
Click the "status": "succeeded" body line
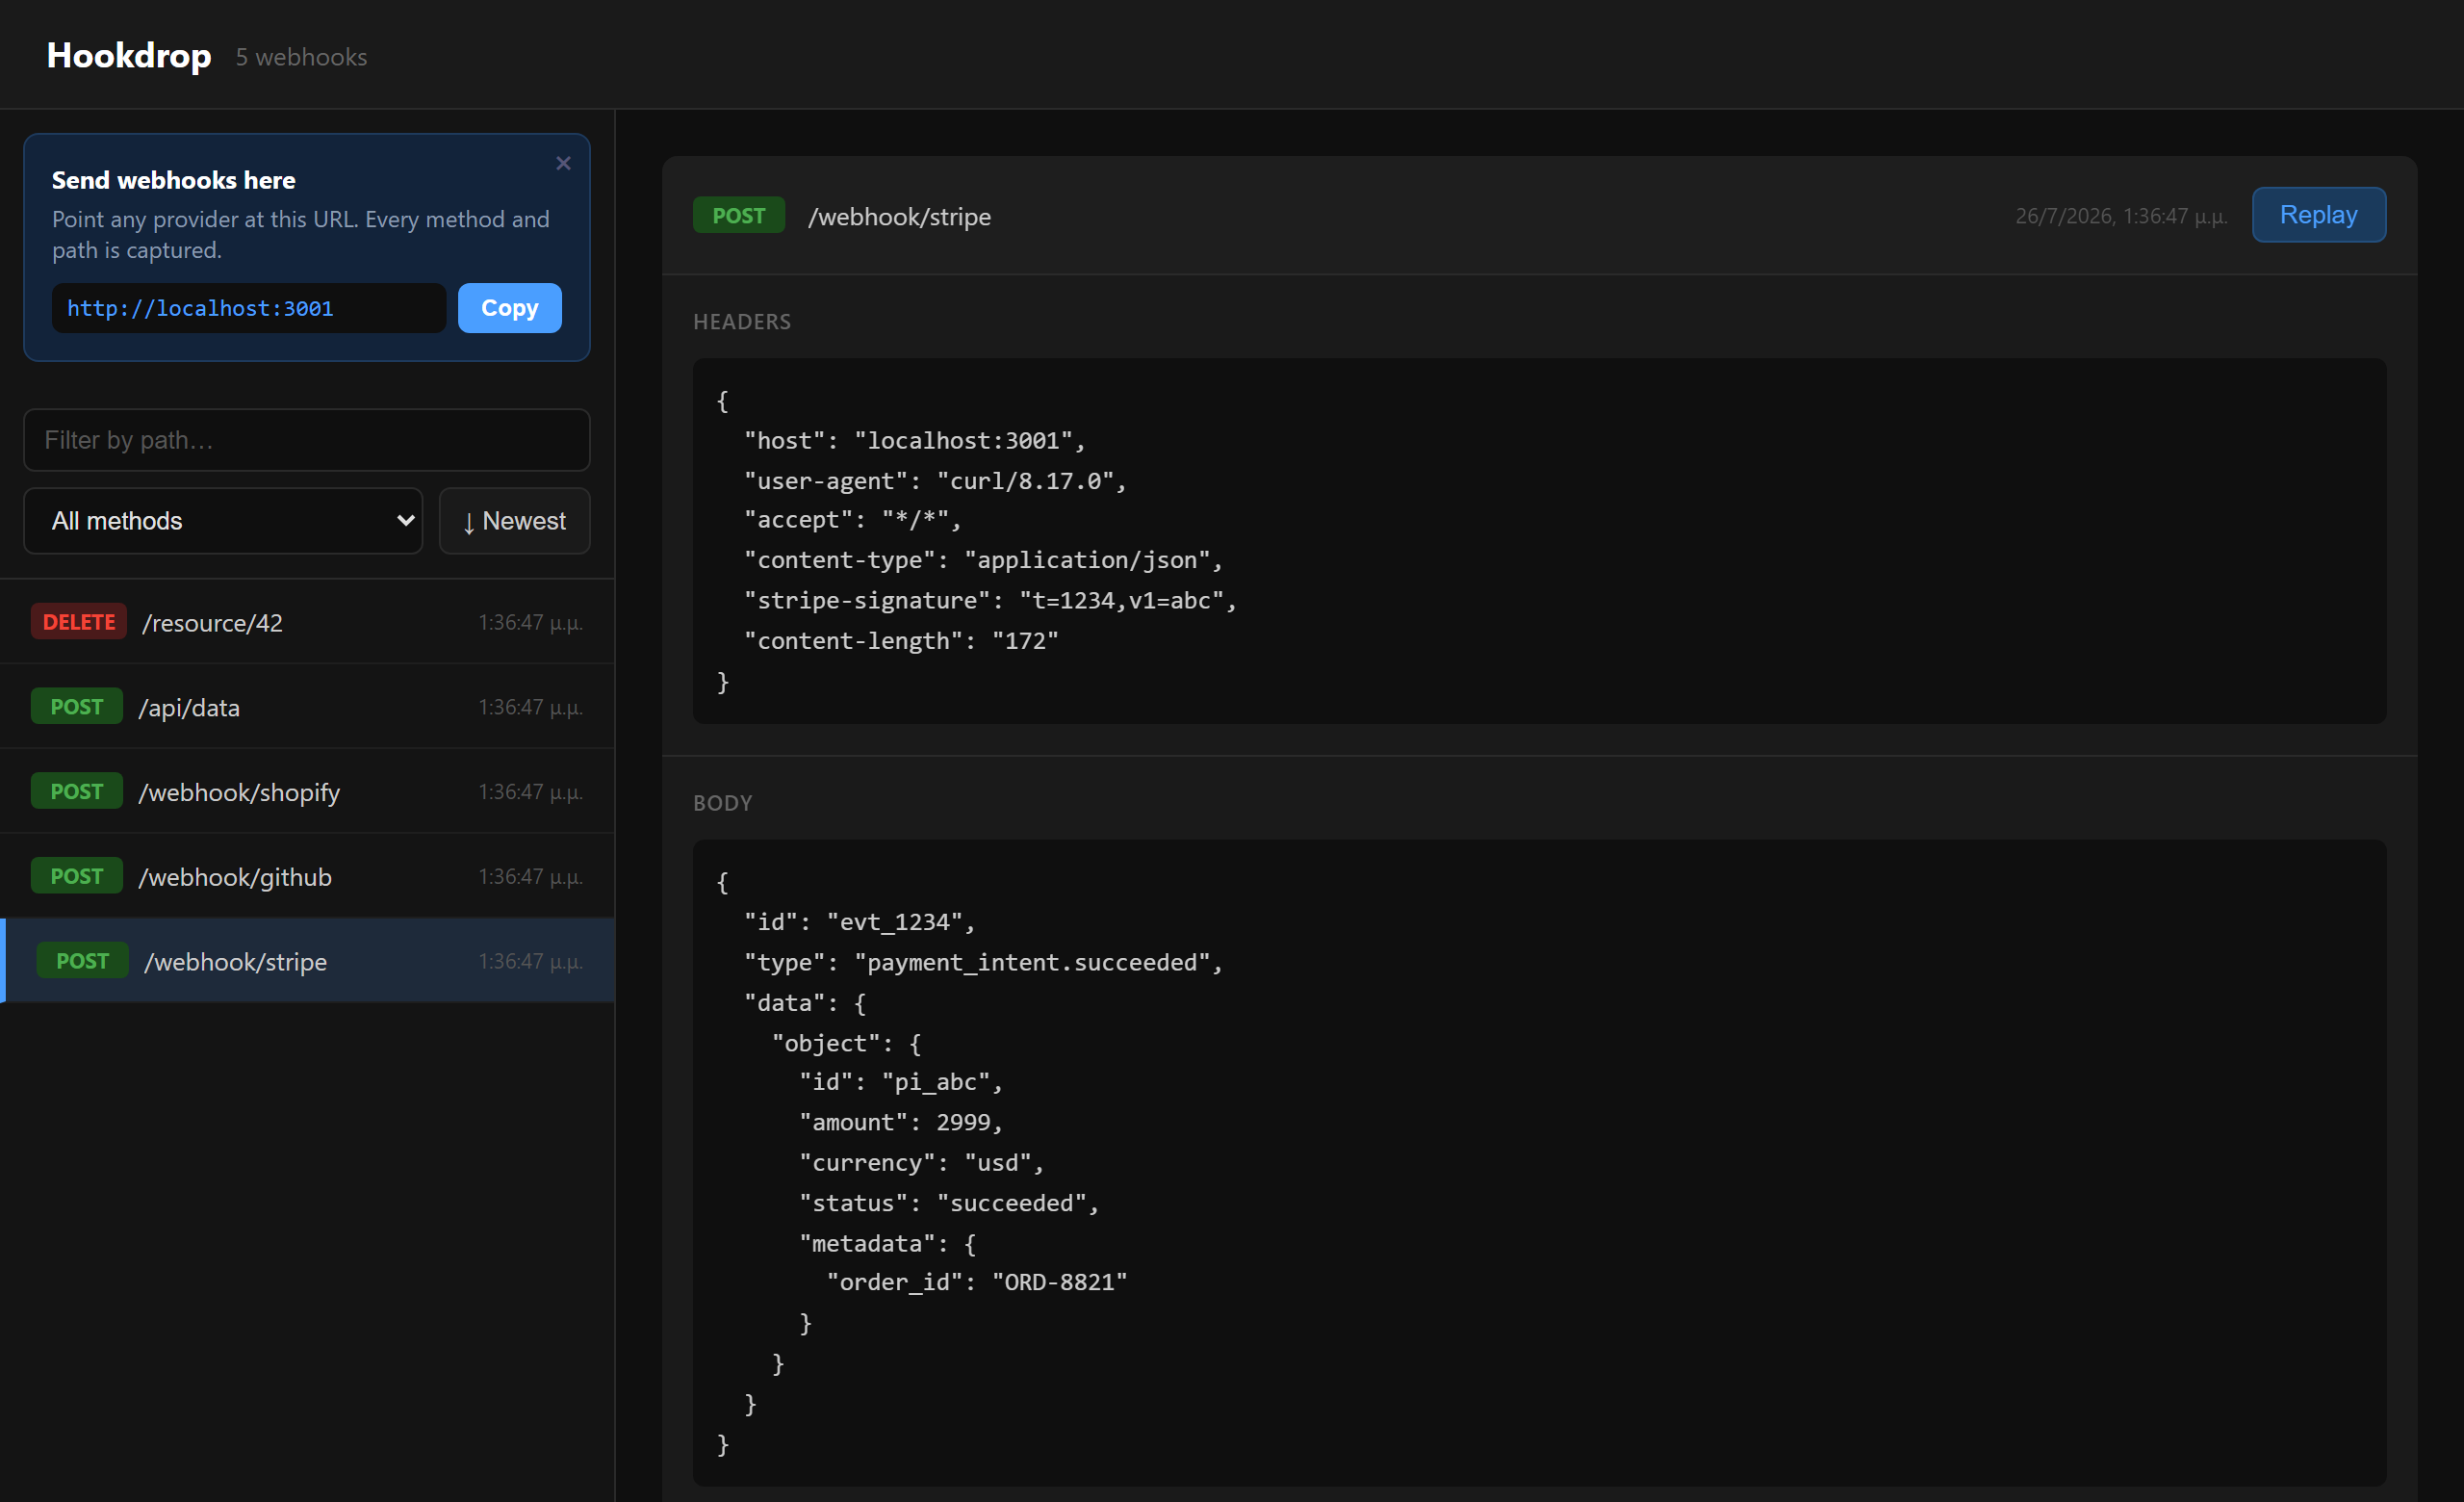point(948,1203)
